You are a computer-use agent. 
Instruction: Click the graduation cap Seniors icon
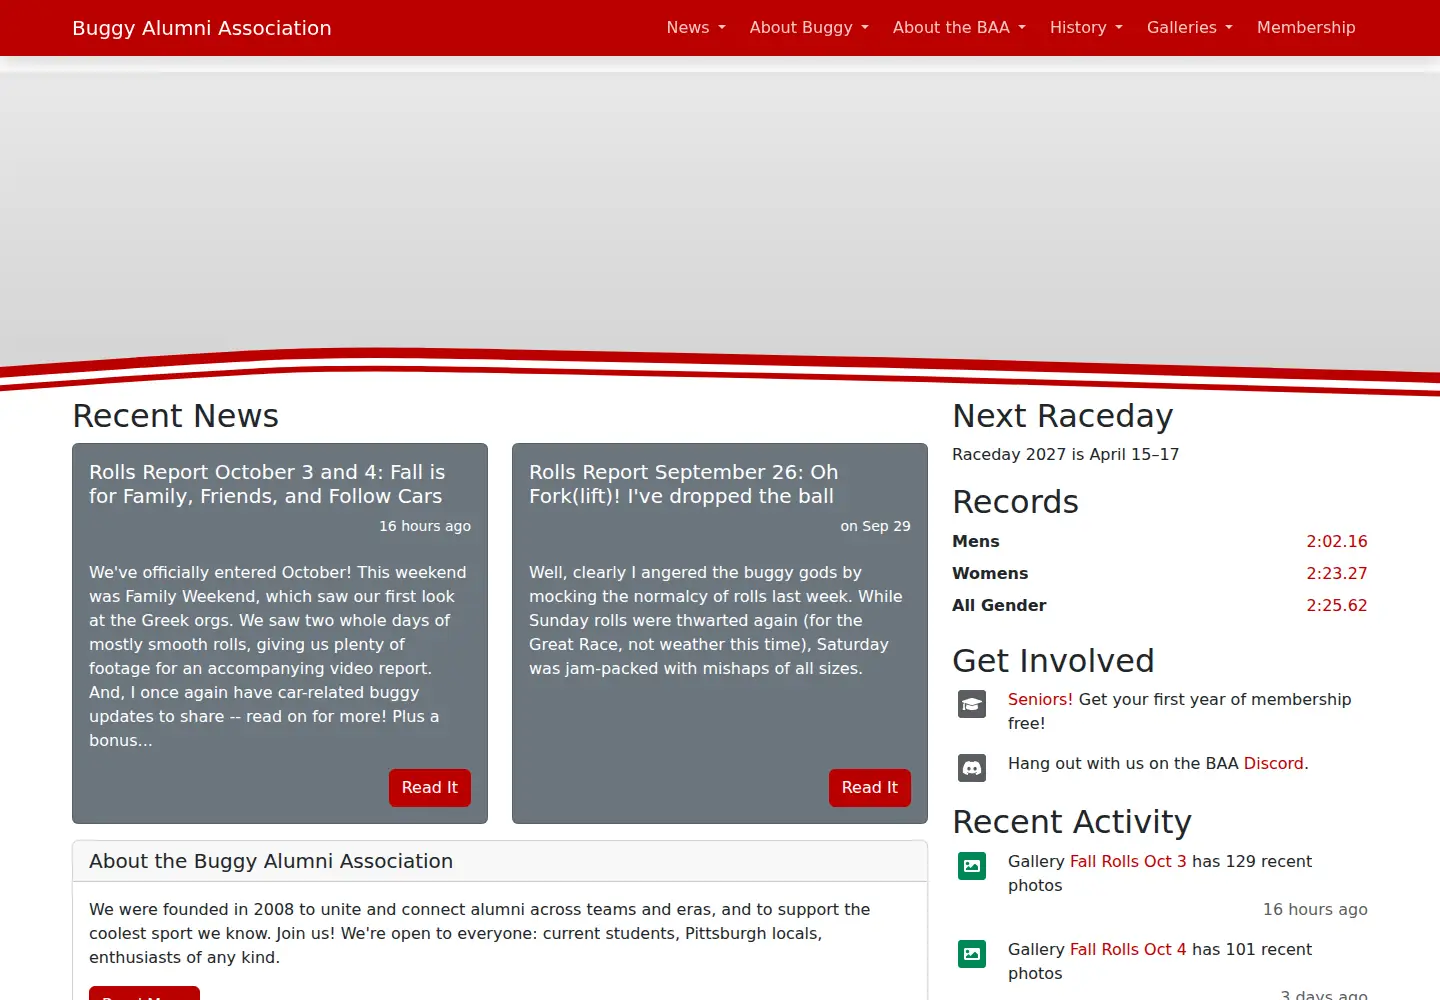[x=972, y=704]
